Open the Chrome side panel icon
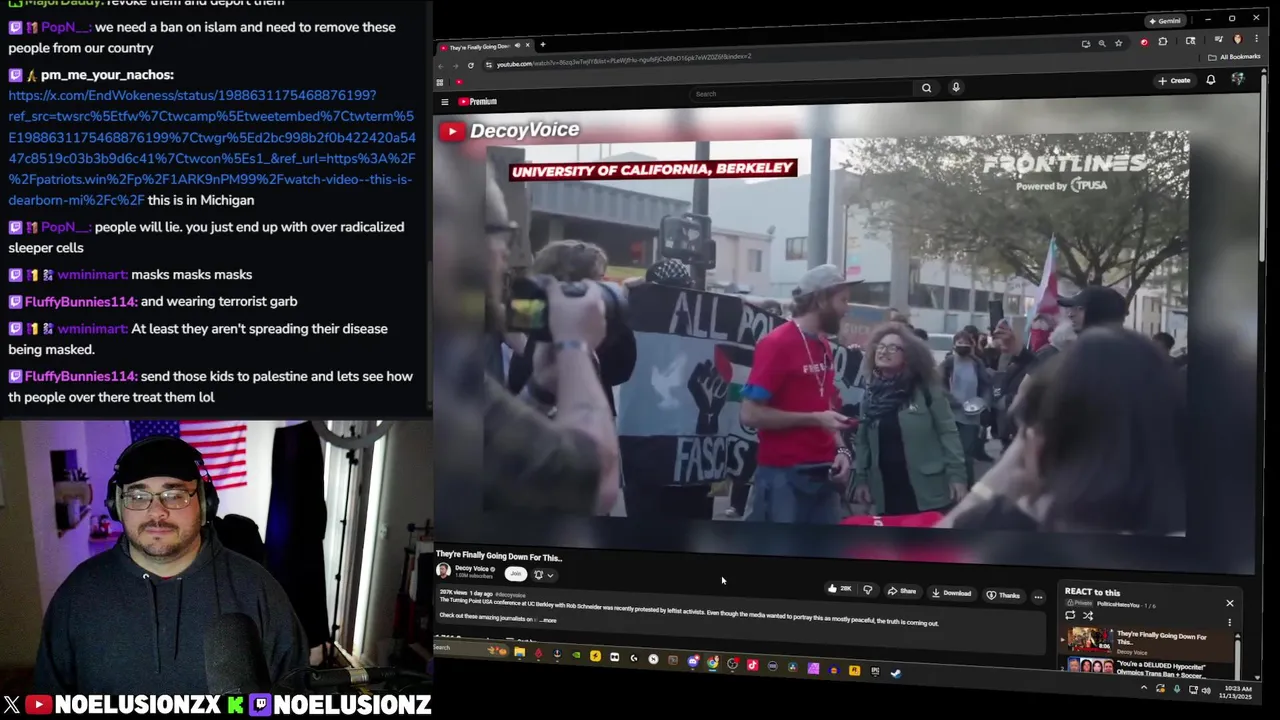This screenshot has width=1280, height=720. pos(1190,40)
